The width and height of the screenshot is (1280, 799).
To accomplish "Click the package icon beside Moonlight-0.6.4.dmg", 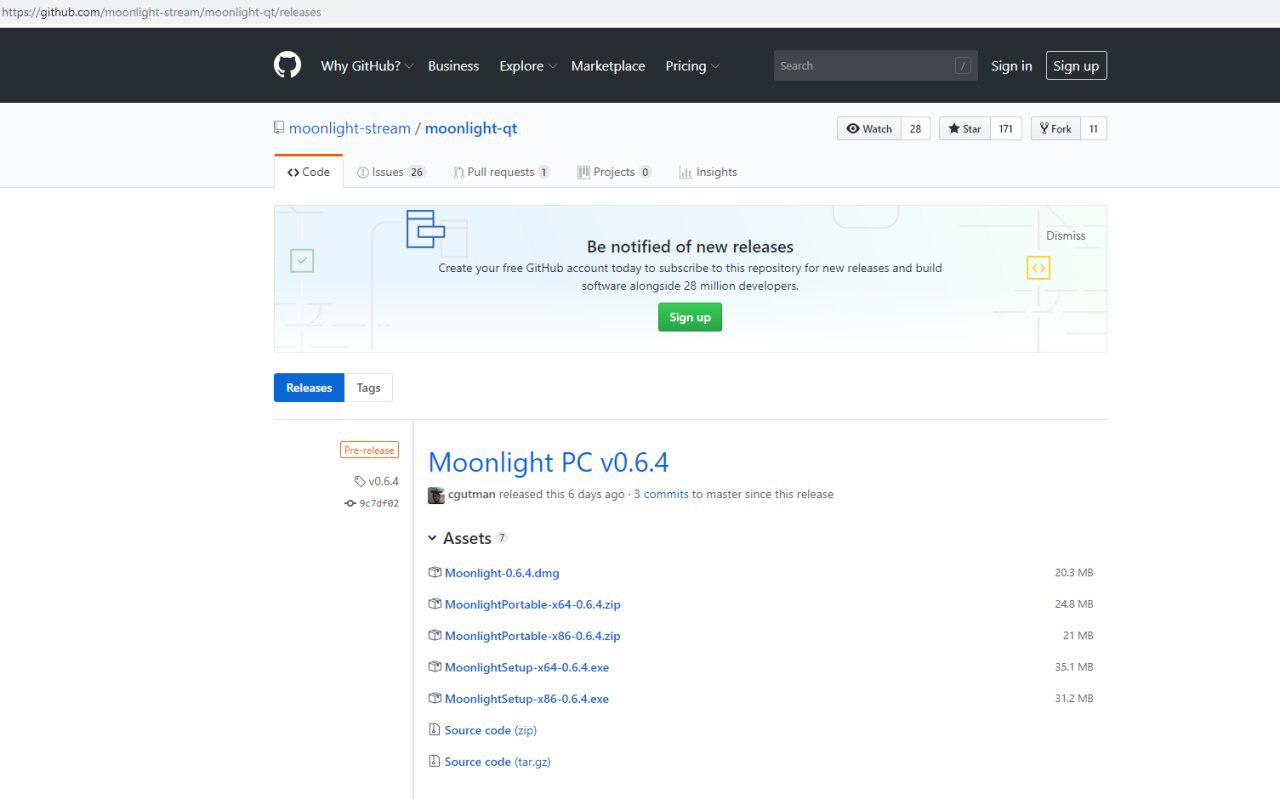I will [435, 573].
